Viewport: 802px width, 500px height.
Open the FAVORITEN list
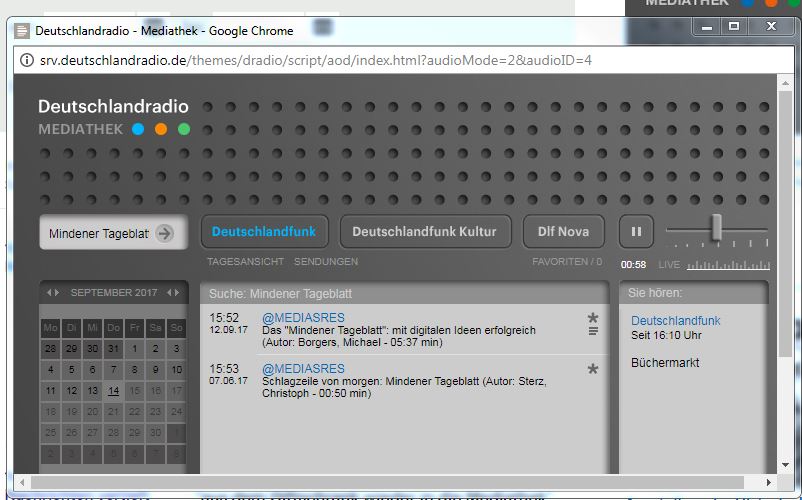pyautogui.click(x=567, y=262)
